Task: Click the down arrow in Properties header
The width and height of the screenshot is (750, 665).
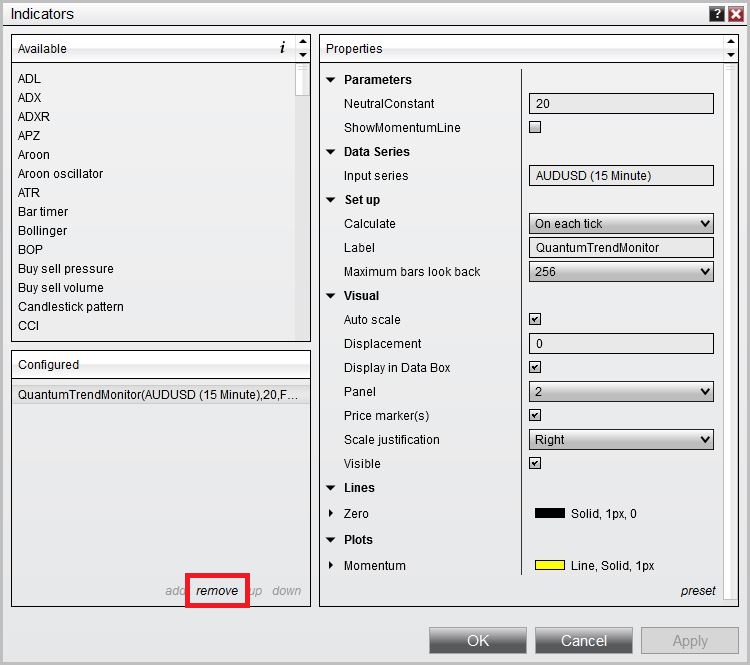Action: (x=730, y=55)
